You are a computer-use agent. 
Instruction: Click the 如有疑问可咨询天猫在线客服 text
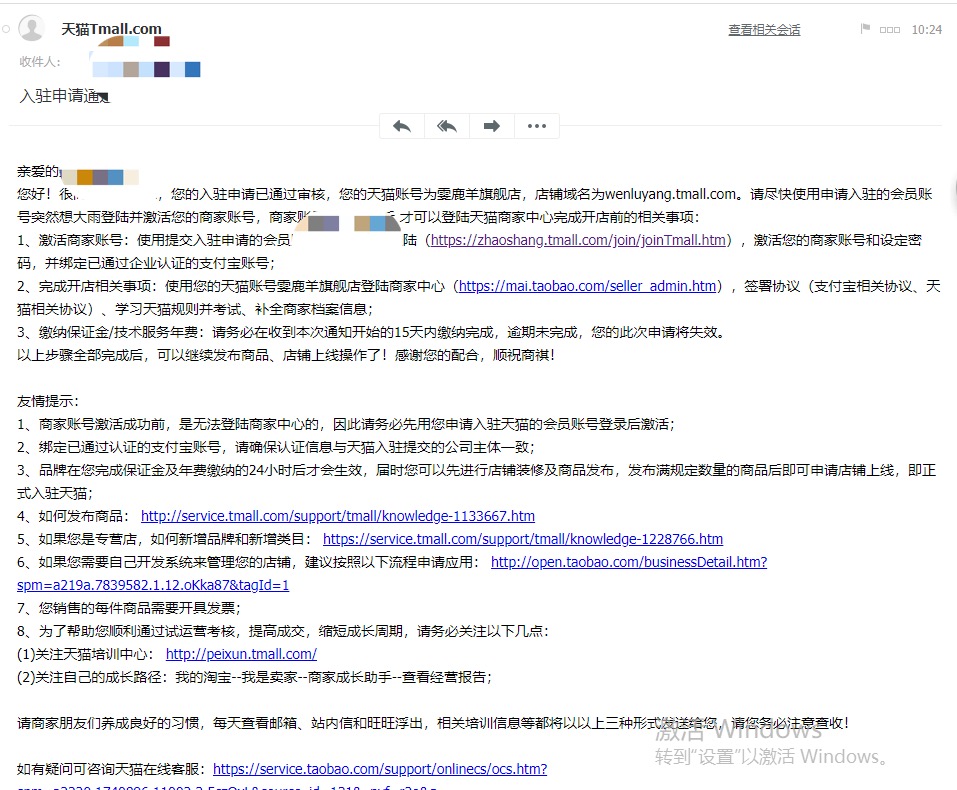click(x=114, y=769)
